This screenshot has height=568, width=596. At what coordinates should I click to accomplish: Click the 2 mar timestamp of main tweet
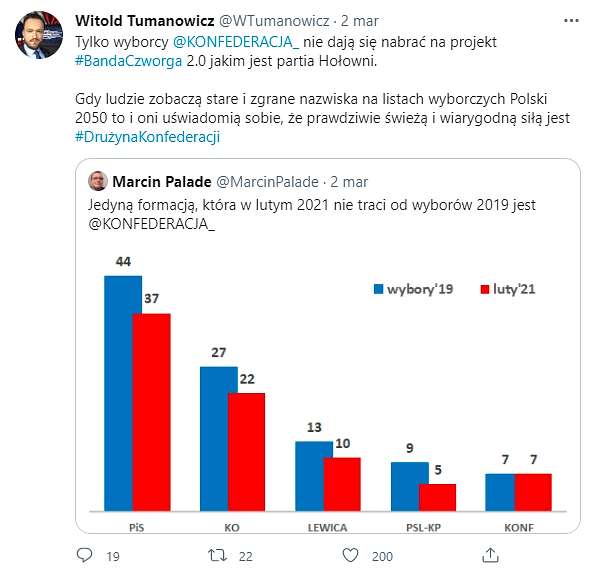(x=360, y=21)
